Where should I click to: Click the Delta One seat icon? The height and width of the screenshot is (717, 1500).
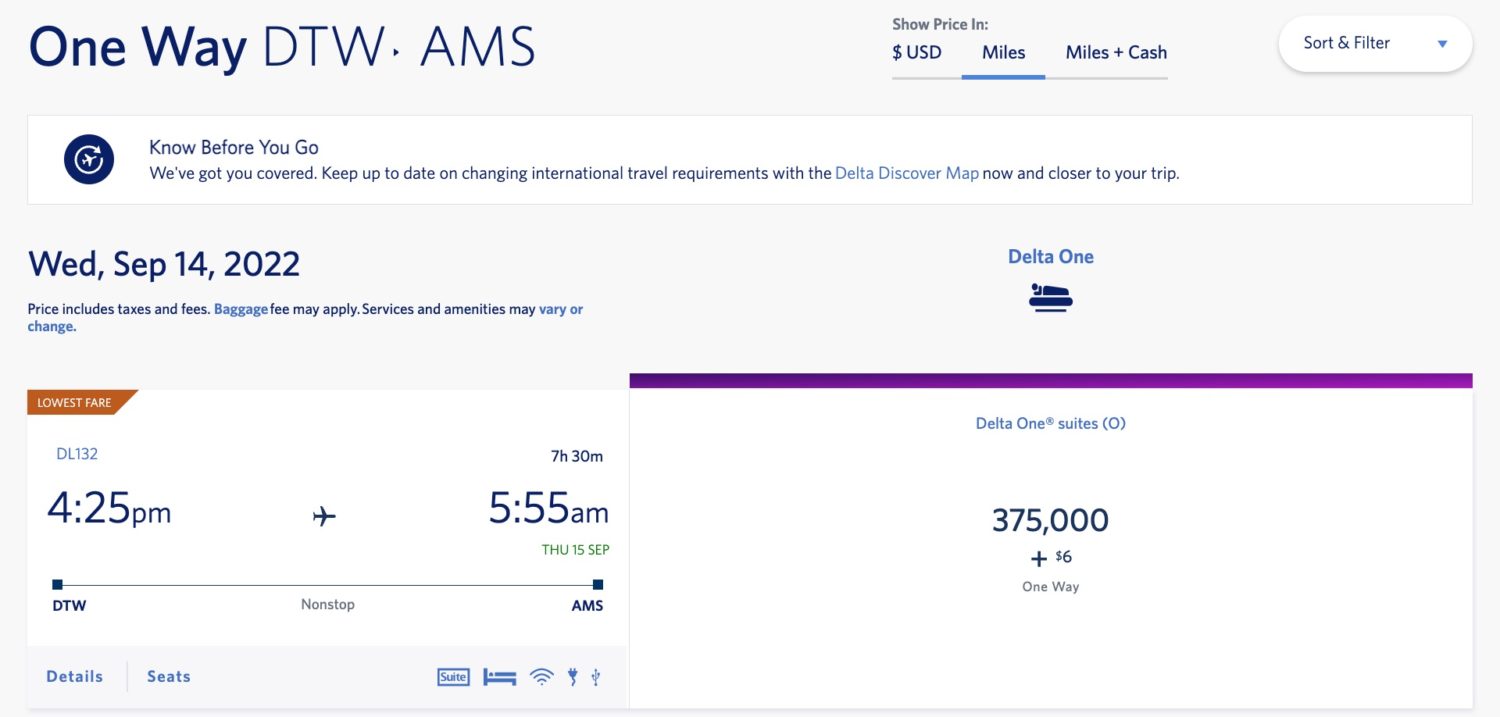click(1050, 296)
